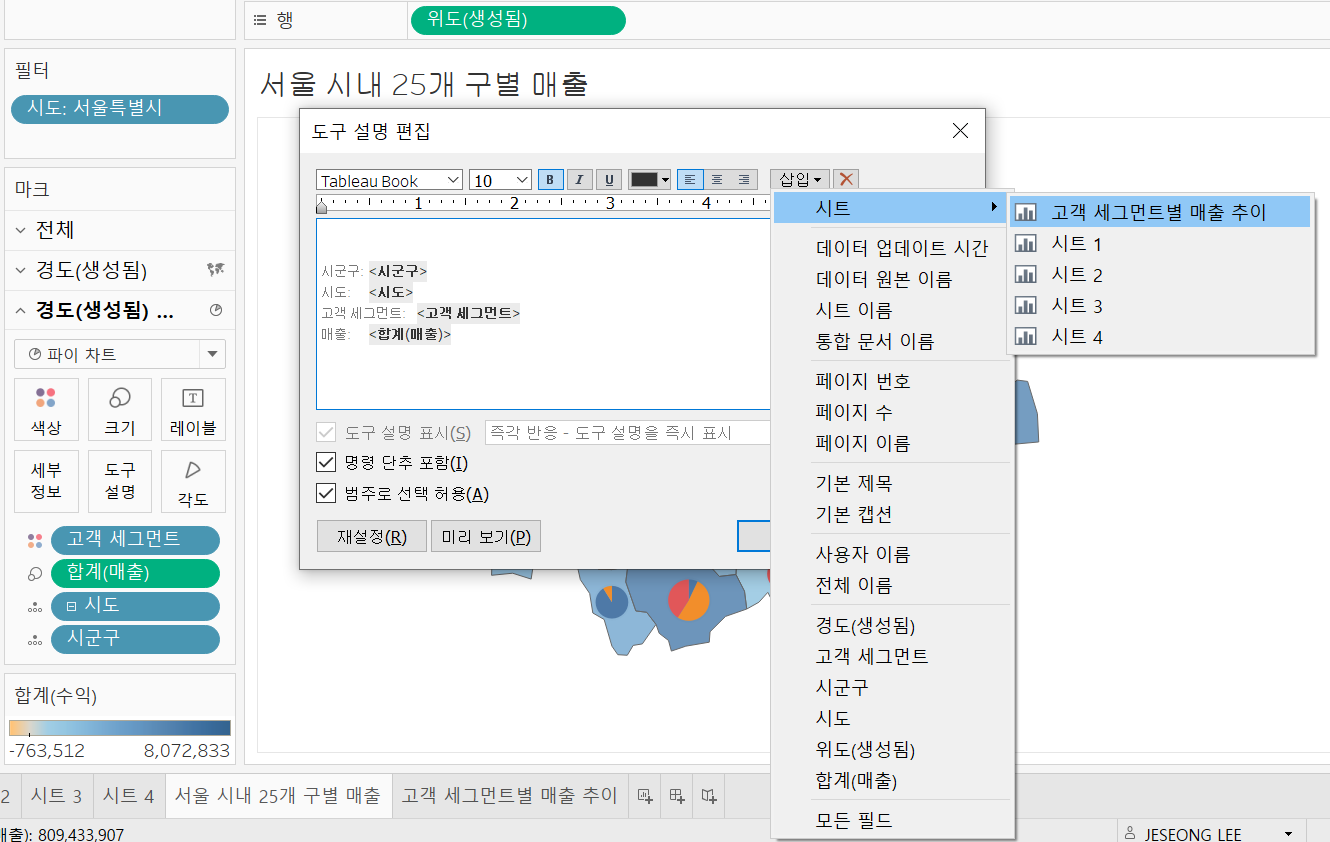This screenshot has width=1330, height=842.
Task: Click the 위도(생성됨) row pill
Action: tap(518, 20)
